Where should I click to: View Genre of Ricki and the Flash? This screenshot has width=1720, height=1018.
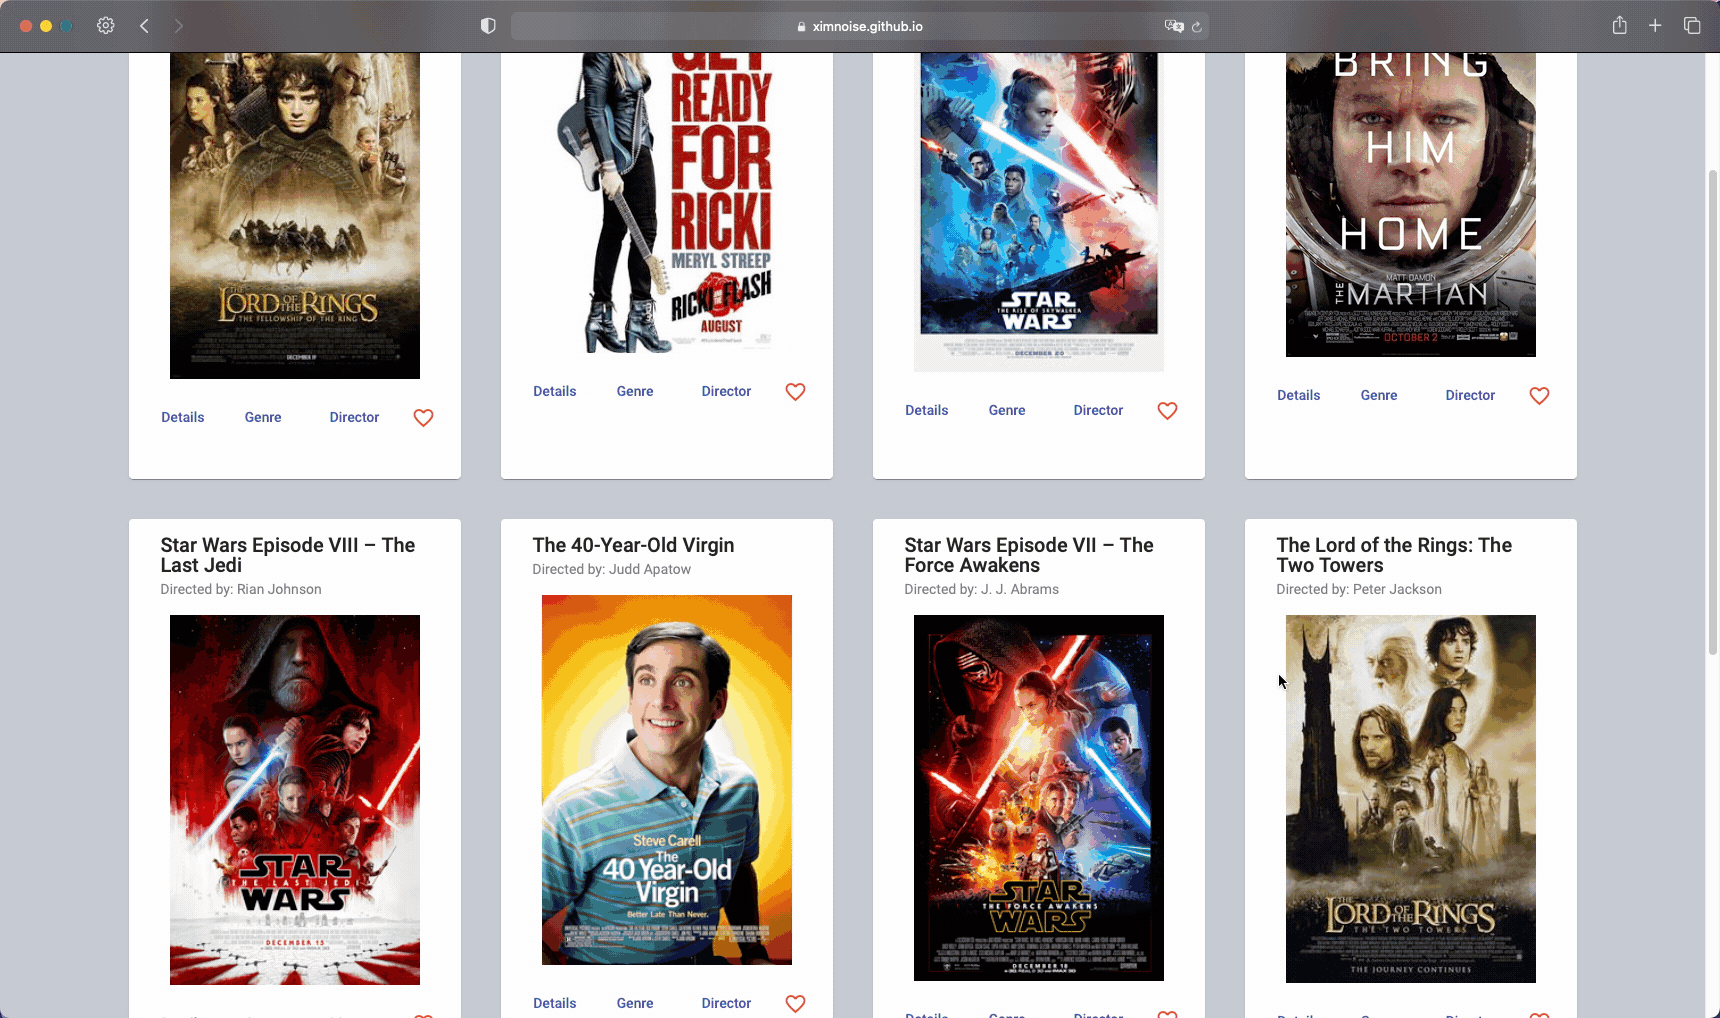(x=635, y=392)
